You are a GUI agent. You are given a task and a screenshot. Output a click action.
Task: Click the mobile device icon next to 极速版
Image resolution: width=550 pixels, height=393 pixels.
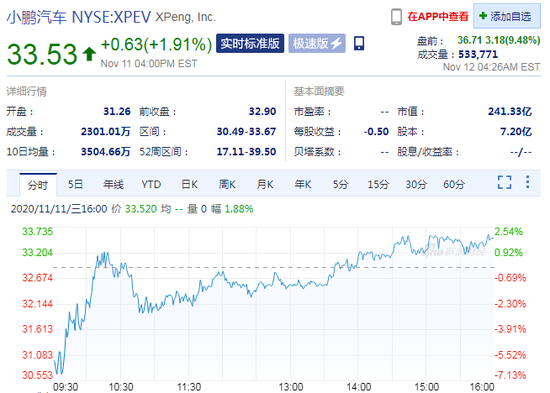pyautogui.click(x=359, y=44)
